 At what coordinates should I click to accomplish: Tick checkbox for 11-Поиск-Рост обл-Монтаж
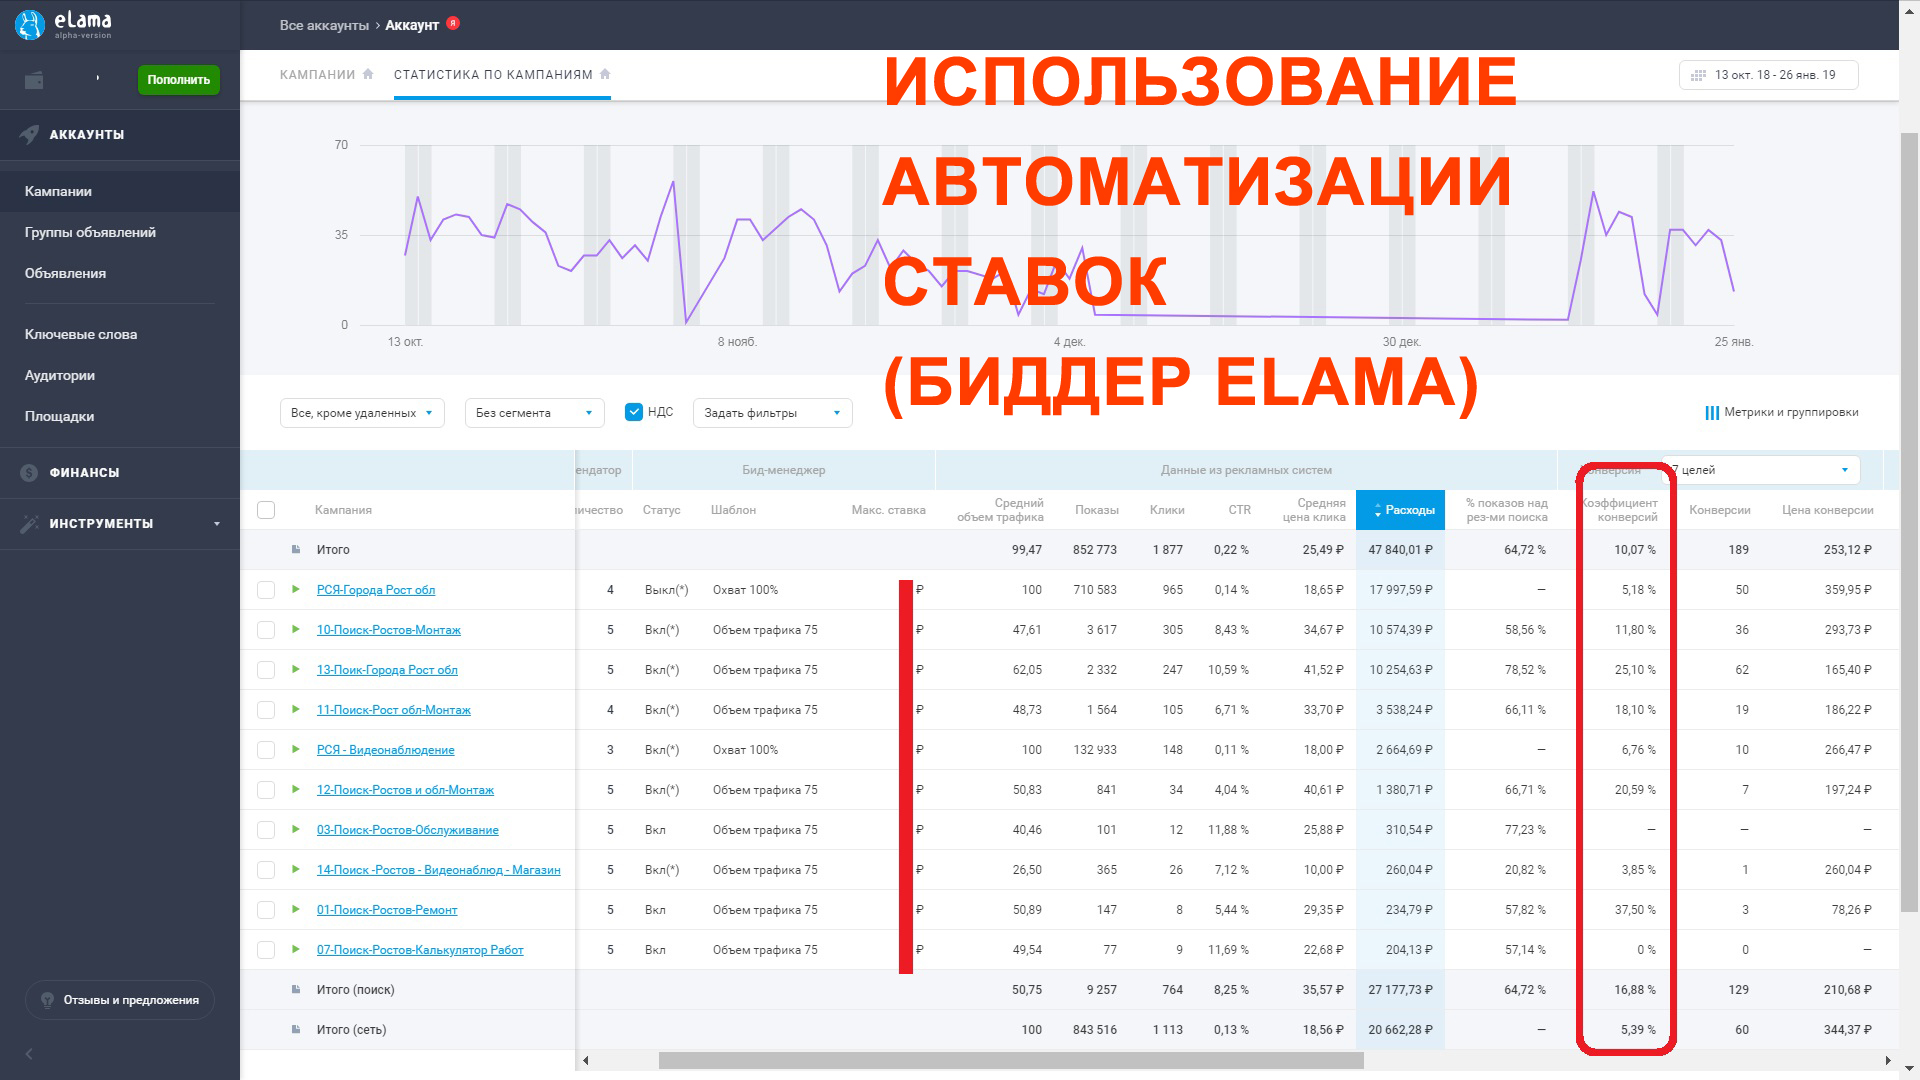pyautogui.click(x=266, y=710)
